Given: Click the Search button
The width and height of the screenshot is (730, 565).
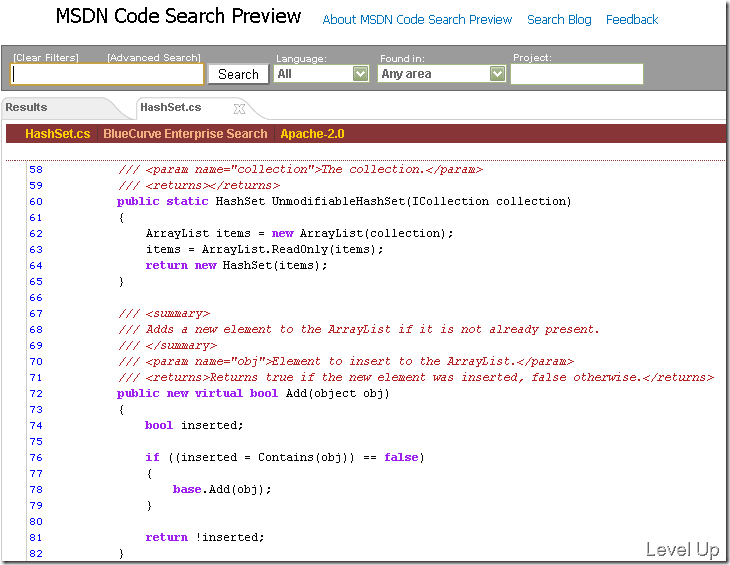Looking at the screenshot, I should pos(238,74).
